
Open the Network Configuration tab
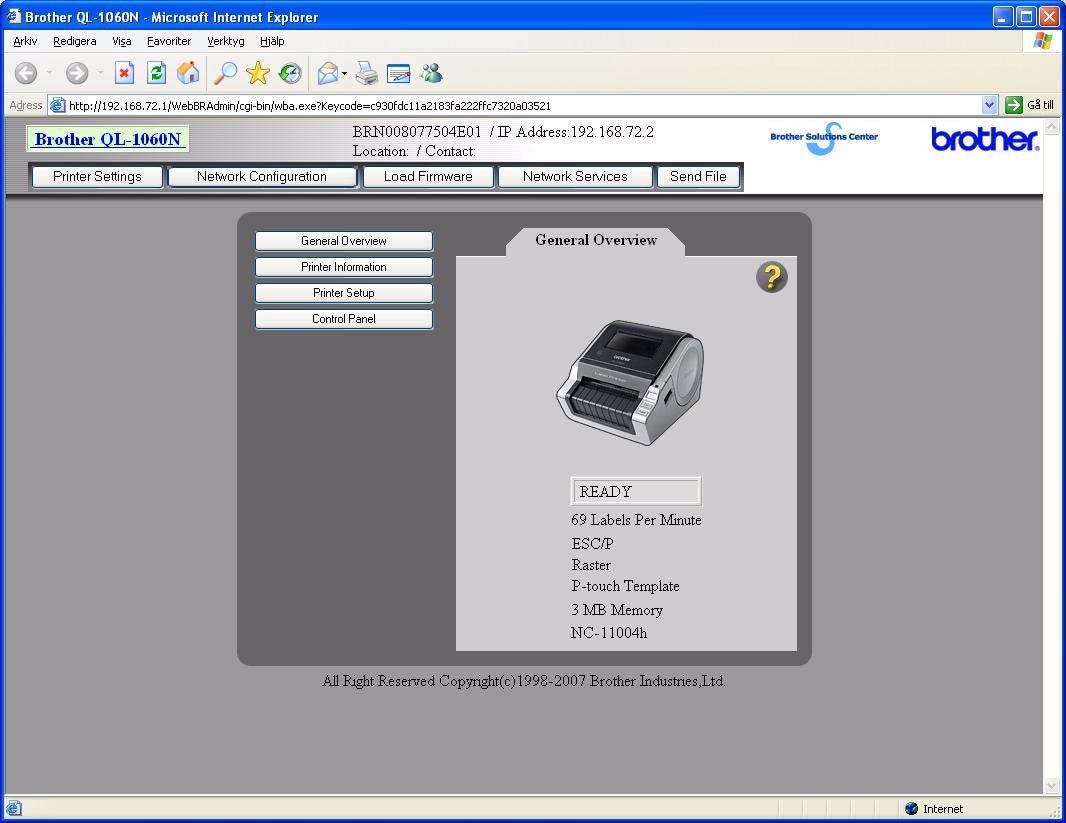pos(262,177)
